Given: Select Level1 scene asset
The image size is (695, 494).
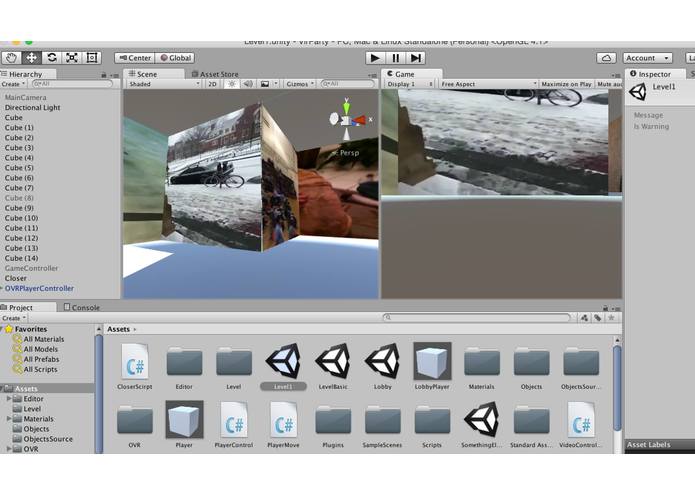Looking at the screenshot, I should (283, 366).
